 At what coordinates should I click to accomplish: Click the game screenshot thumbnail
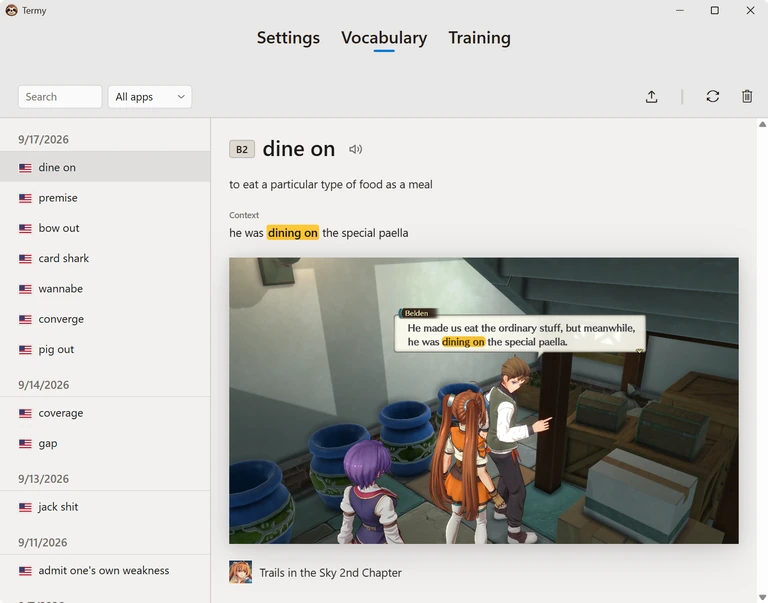483,400
